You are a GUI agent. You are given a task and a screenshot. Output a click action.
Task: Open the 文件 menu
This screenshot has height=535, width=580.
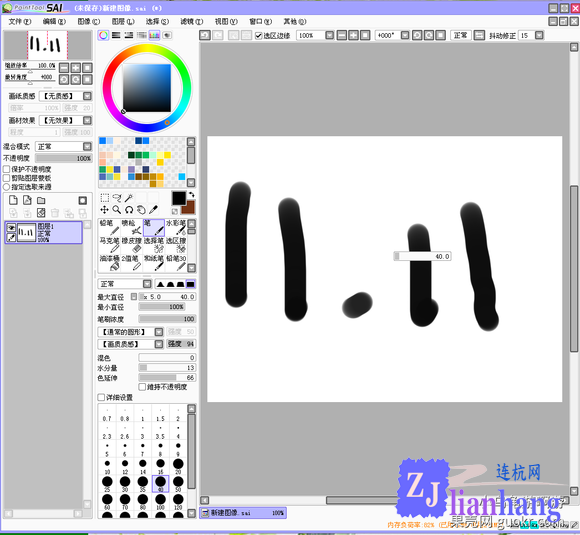(20, 21)
